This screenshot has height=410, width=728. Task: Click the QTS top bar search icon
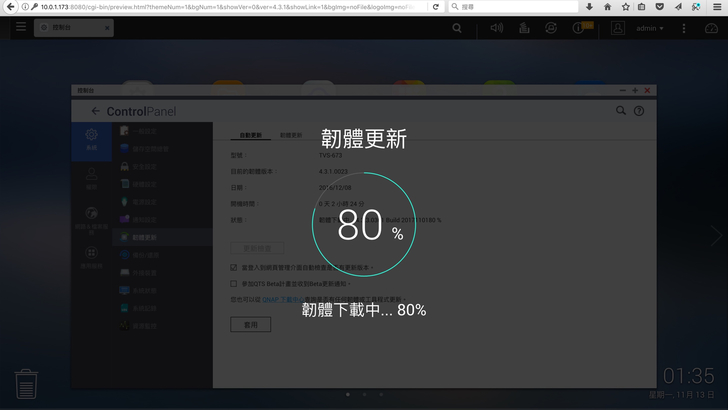(x=457, y=28)
